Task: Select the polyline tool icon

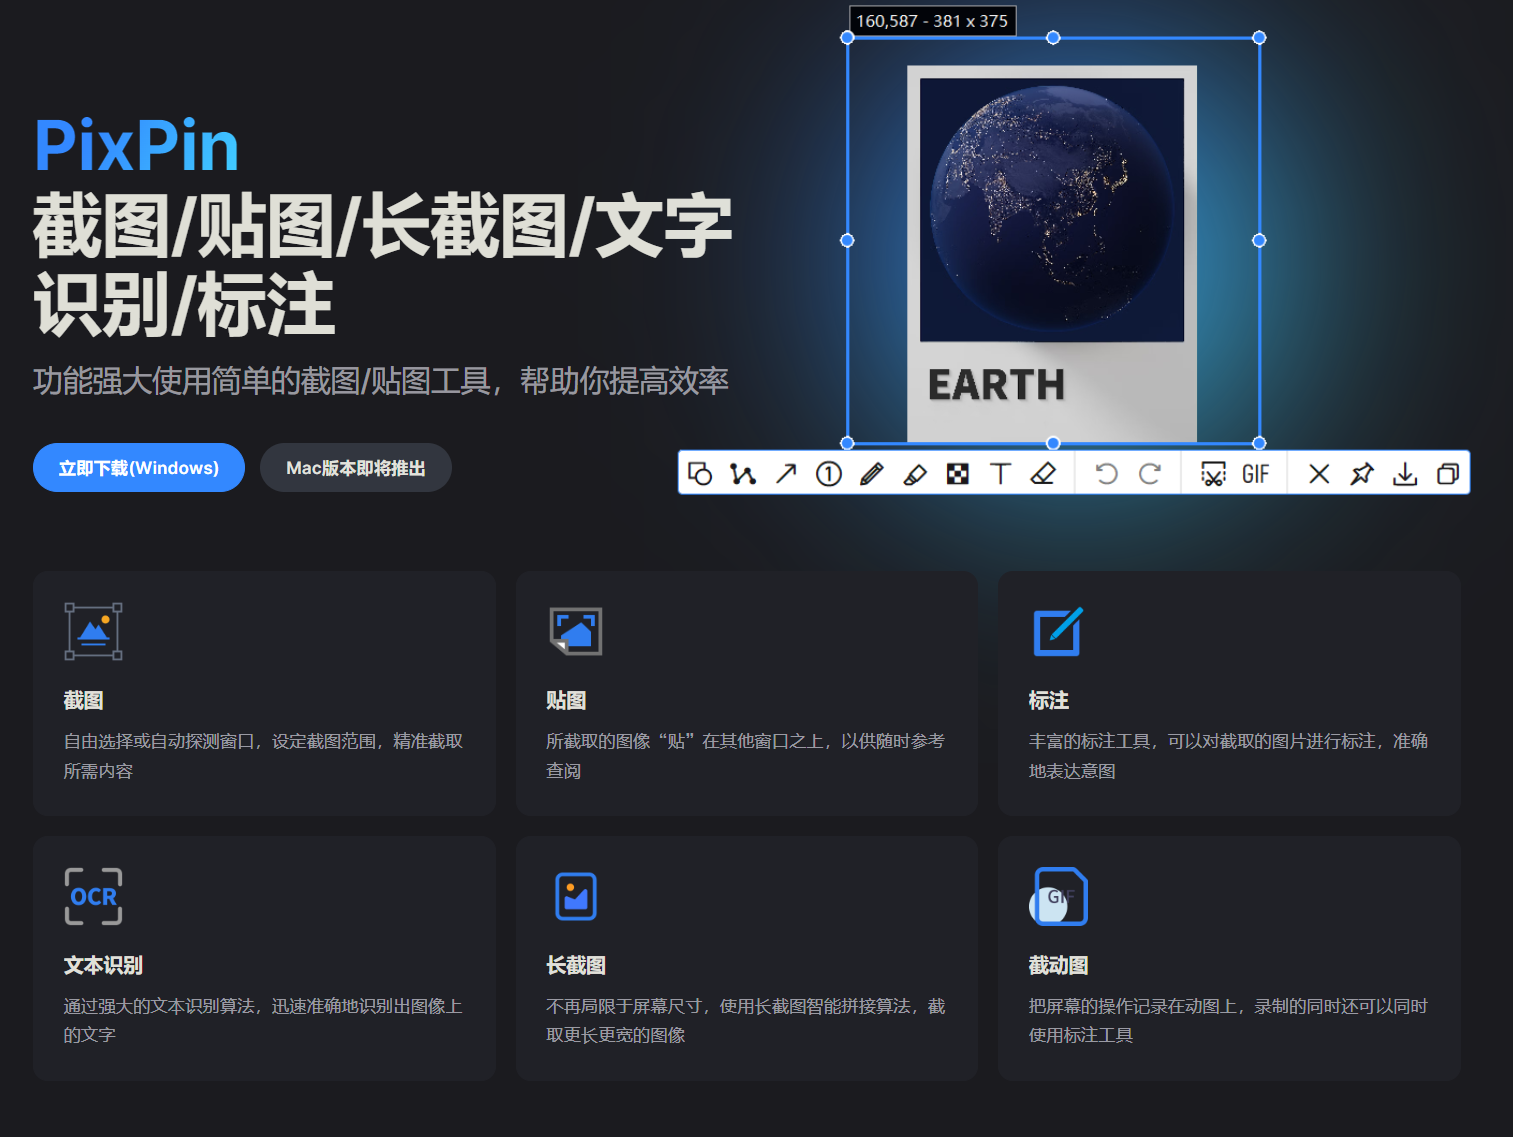Action: [743, 474]
